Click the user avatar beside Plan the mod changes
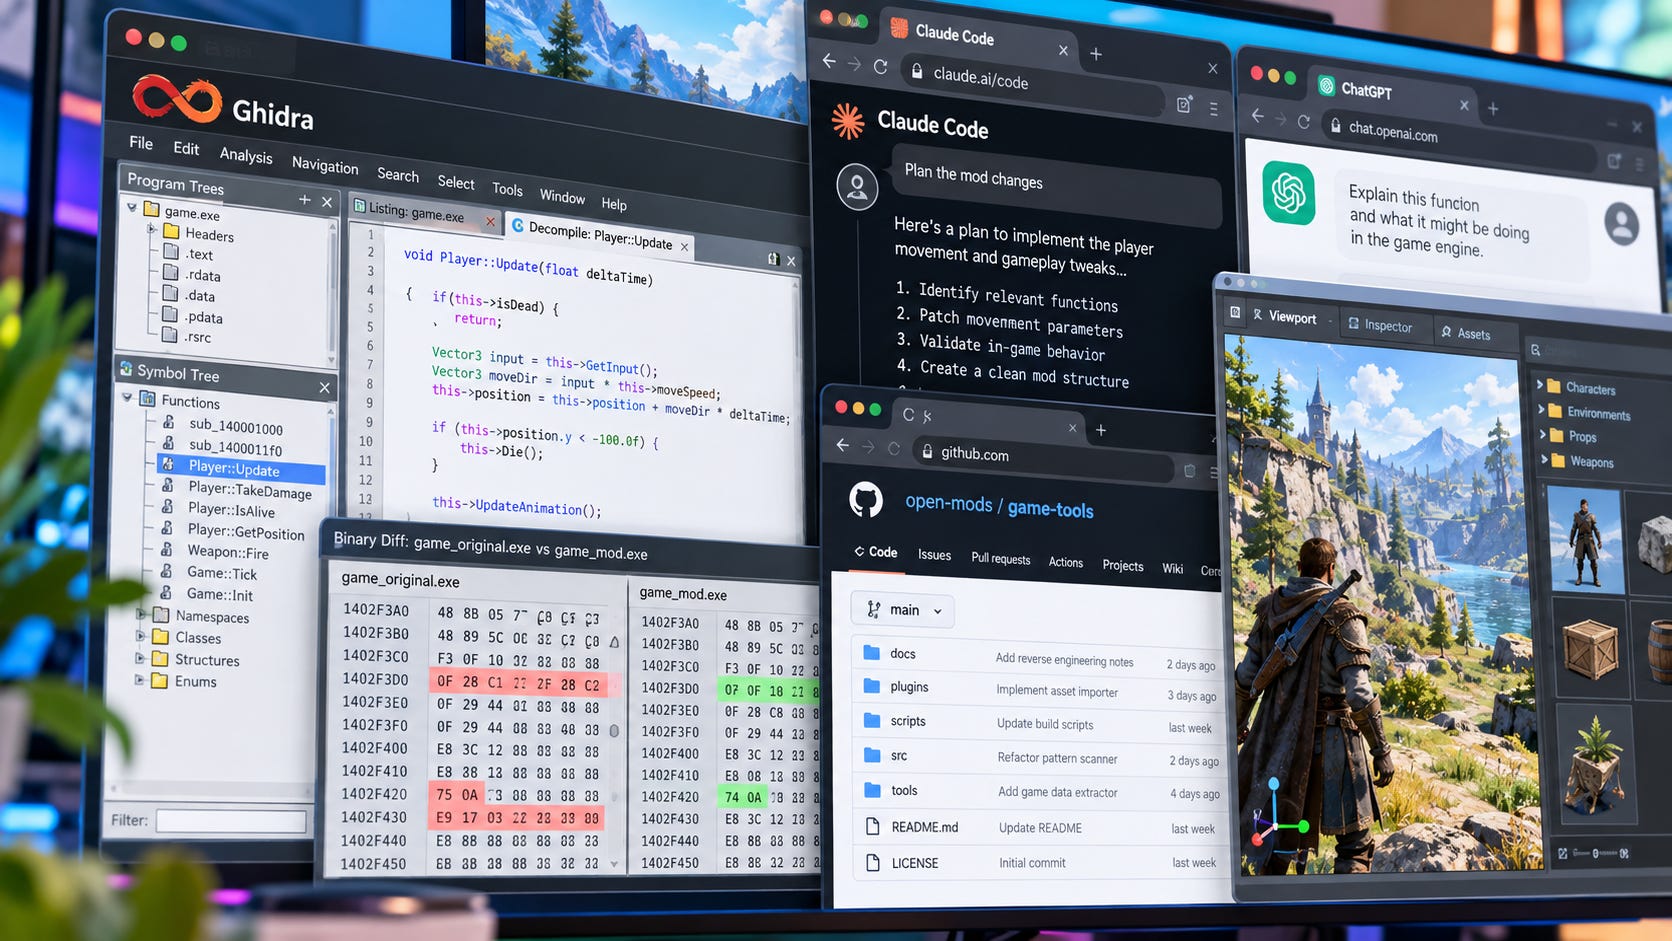The width and height of the screenshot is (1672, 941). coord(857,187)
